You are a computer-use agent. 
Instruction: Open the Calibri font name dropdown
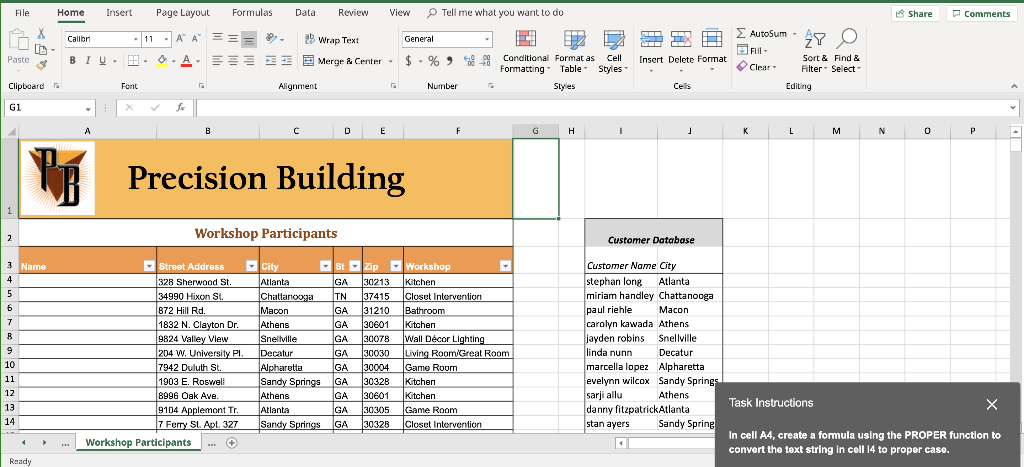tap(135, 39)
